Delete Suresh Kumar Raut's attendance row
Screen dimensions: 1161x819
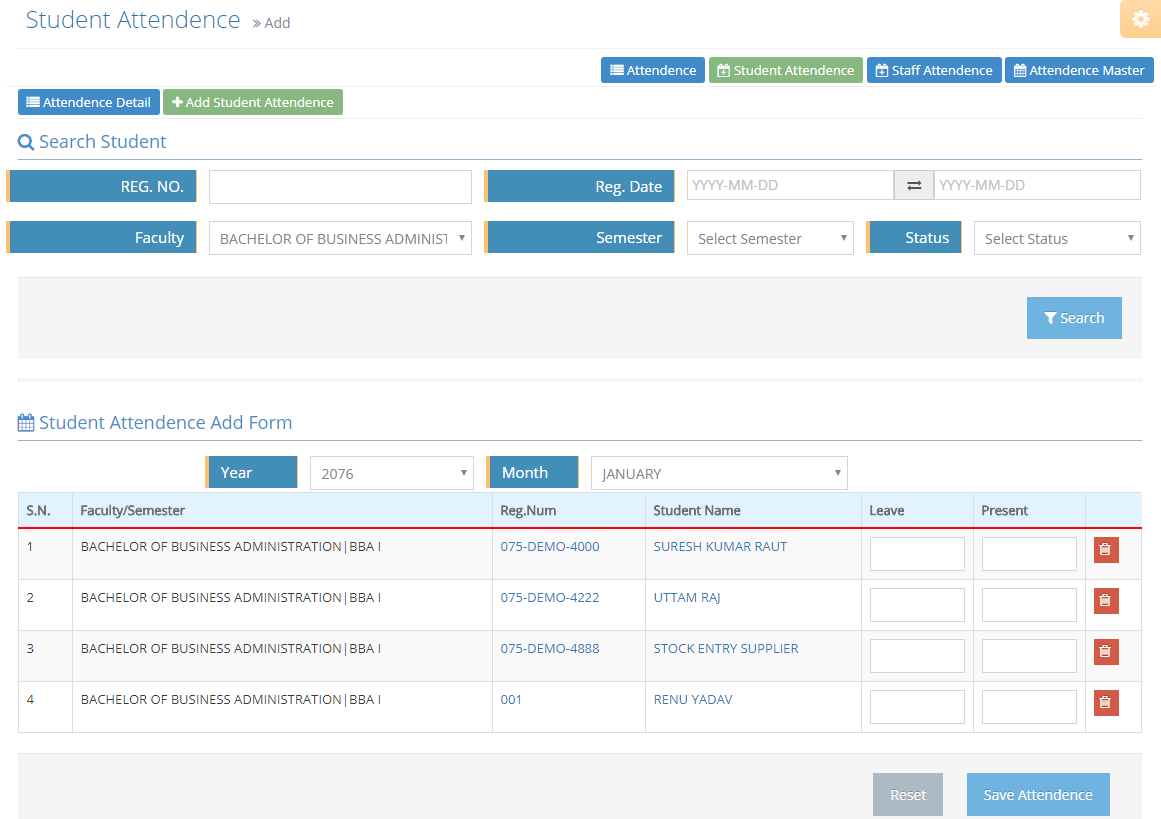pyautogui.click(x=1105, y=550)
